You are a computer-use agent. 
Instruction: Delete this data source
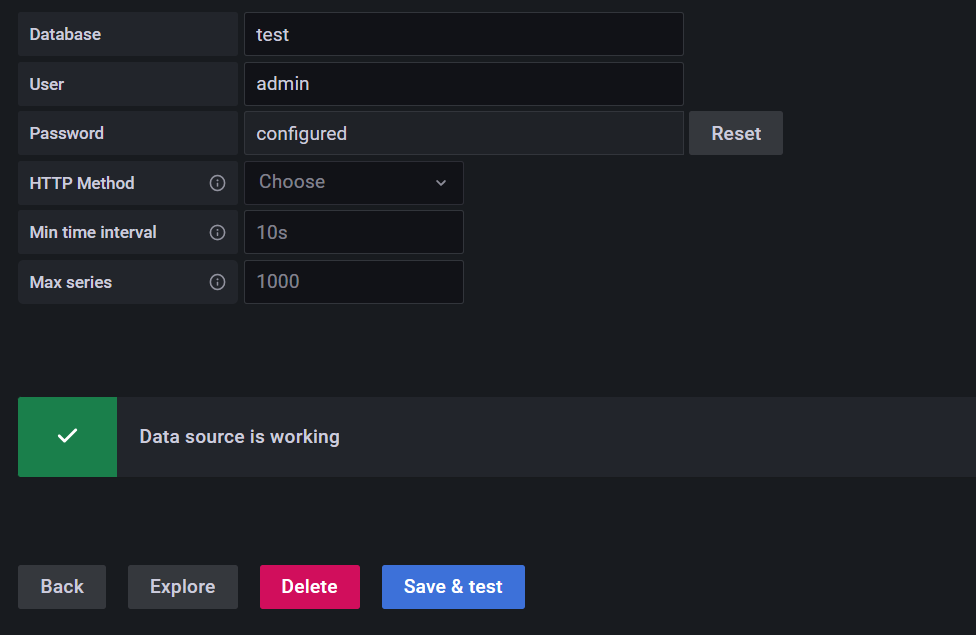(309, 586)
